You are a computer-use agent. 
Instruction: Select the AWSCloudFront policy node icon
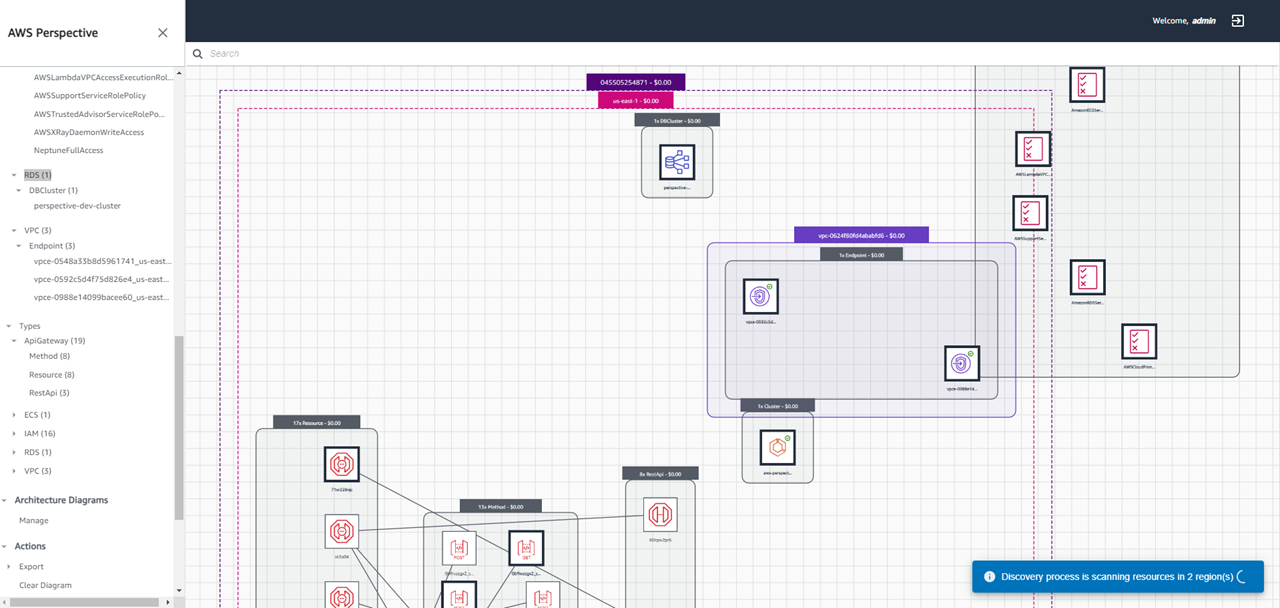1139,341
